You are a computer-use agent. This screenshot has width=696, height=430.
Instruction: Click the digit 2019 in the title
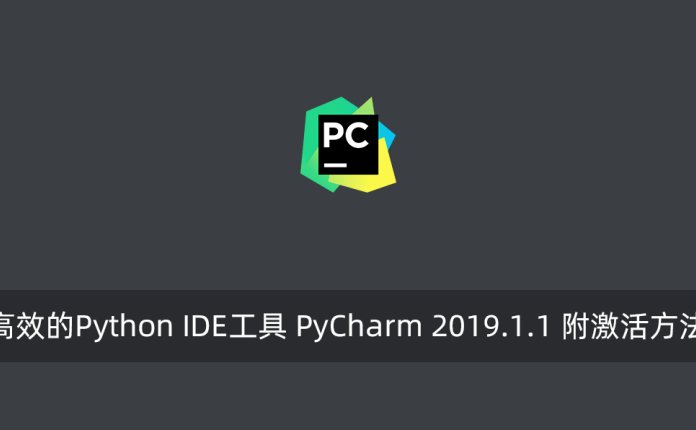pos(461,327)
